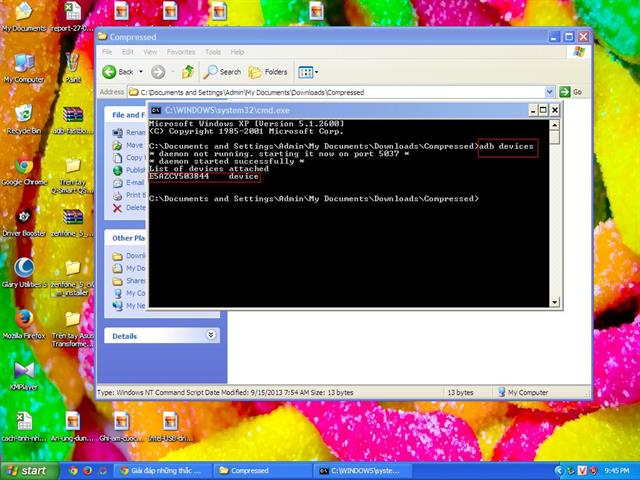Launch Firefox from Quick Launch bar
Screen dimensions: 640x480
(x=87, y=471)
